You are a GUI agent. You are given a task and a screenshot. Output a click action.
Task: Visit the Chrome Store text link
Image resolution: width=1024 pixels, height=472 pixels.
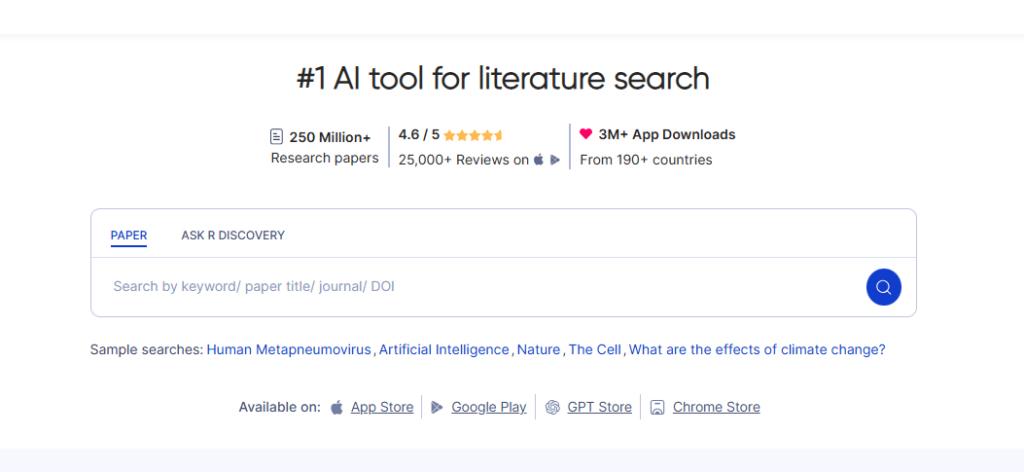pos(716,407)
